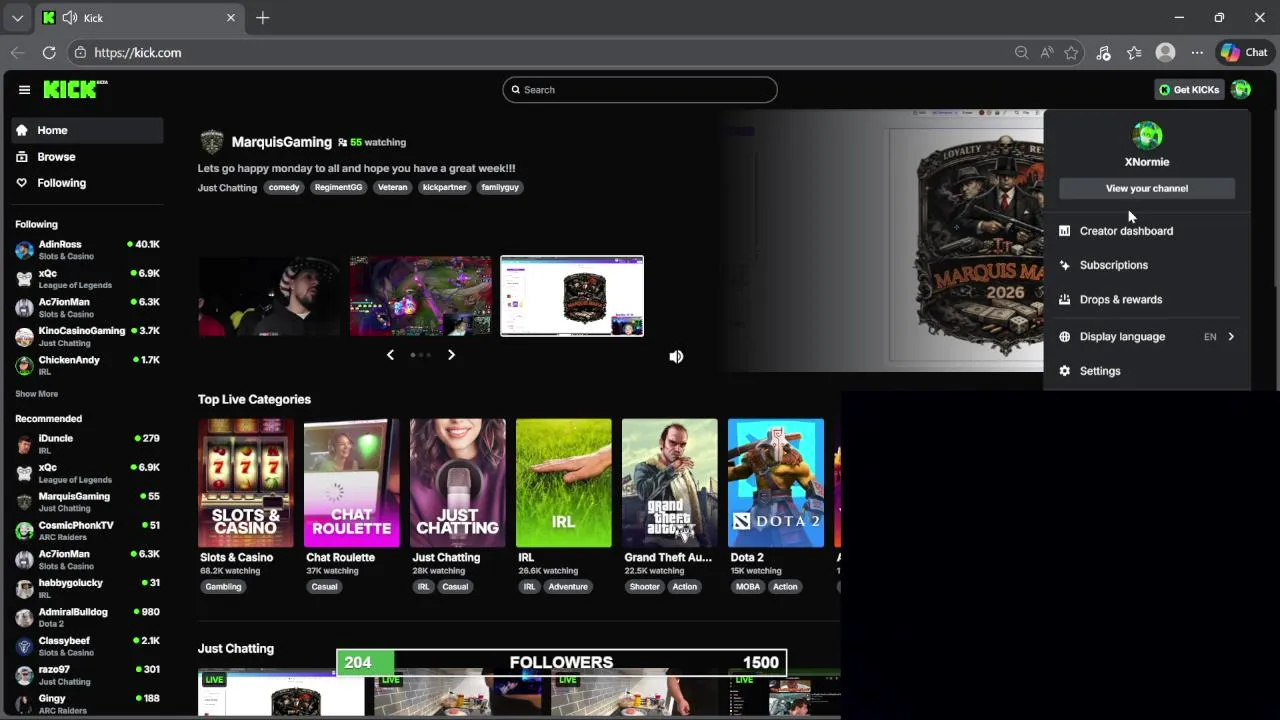
Task: Open Slots & Casino category card
Action: pos(246,483)
